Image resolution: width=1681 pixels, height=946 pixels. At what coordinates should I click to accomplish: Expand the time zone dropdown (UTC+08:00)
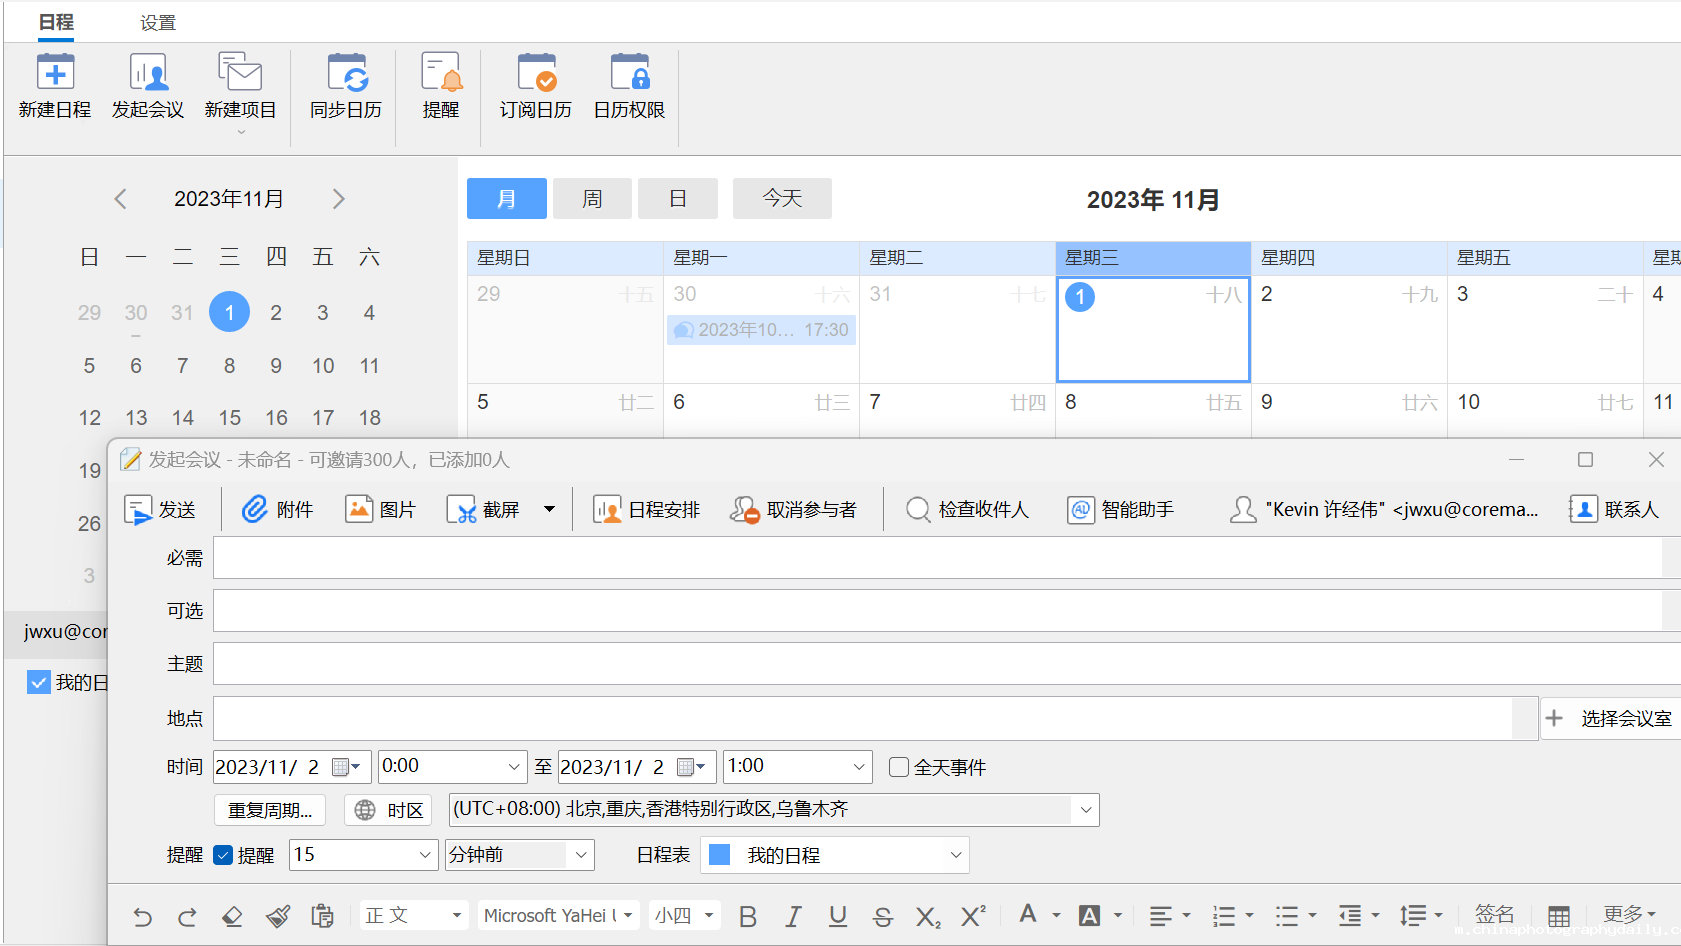[x=1085, y=810]
